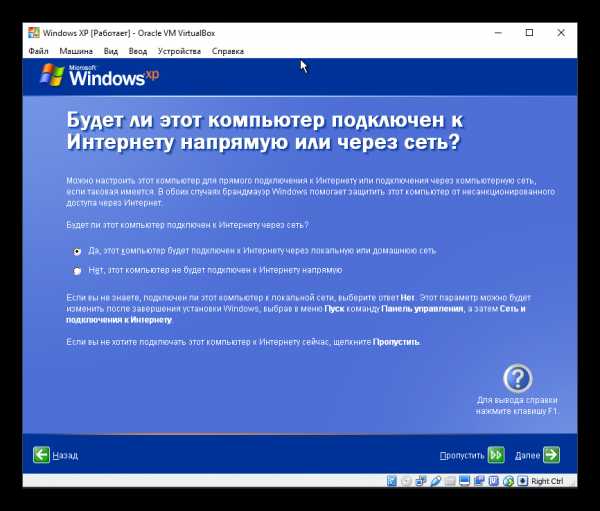This screenshot has height=511, width=600.
Task: Click the mouse integration icon in status bar
Action: [508, 481]
